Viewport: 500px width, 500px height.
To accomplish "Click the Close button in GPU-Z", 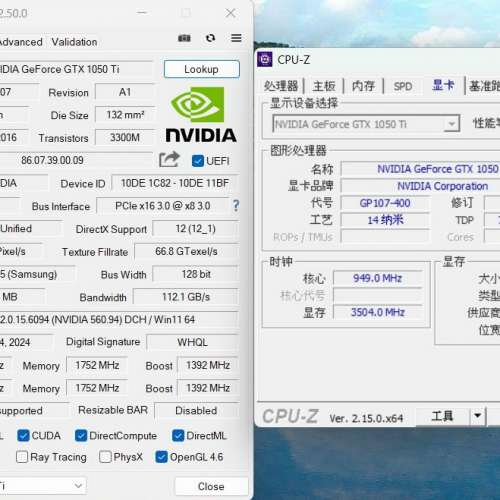I will (211, 486).
